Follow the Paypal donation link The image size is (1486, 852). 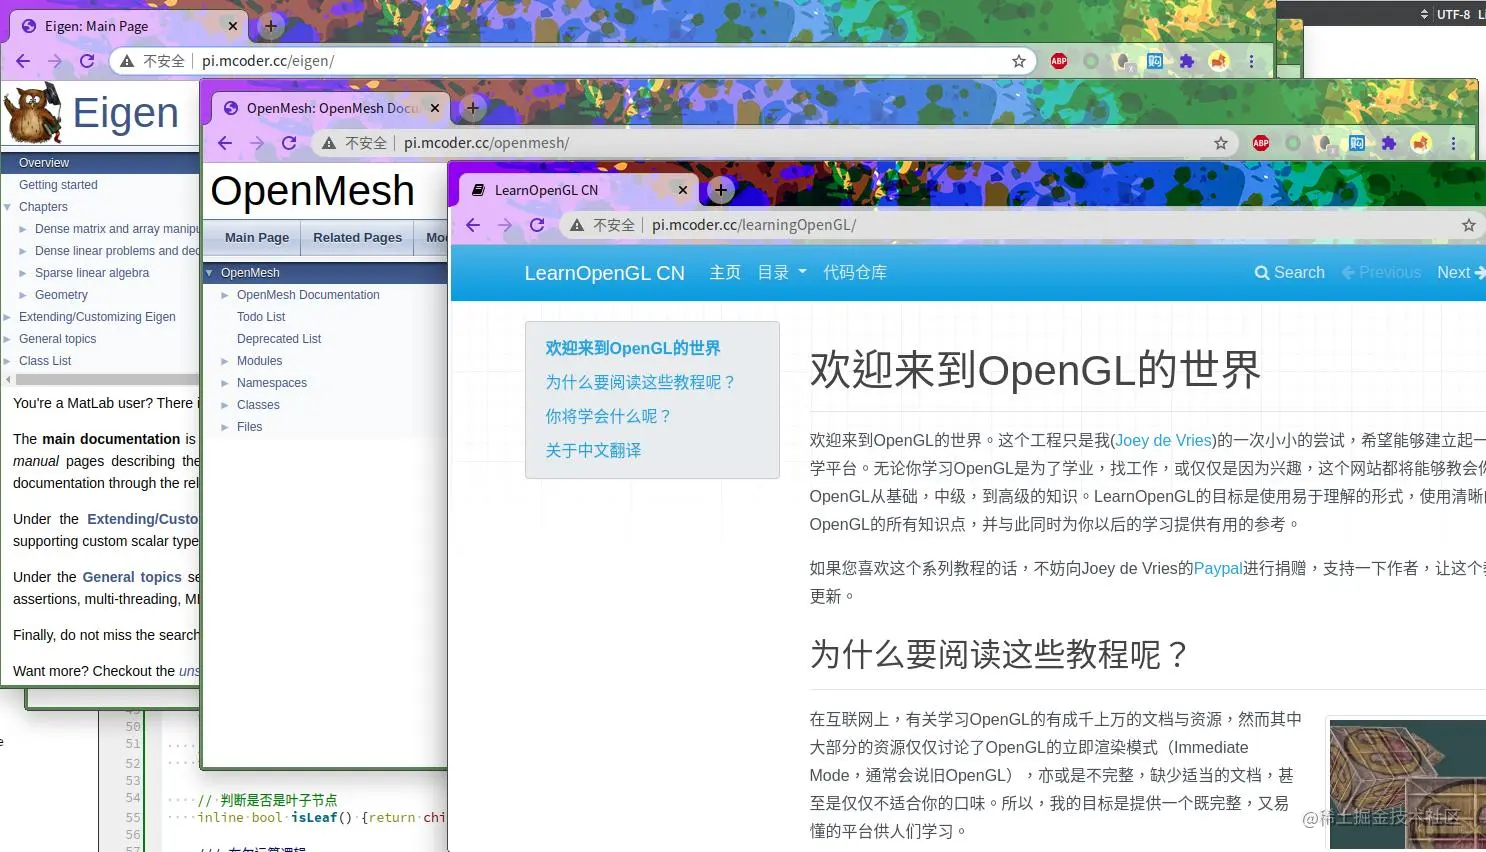1218,568
